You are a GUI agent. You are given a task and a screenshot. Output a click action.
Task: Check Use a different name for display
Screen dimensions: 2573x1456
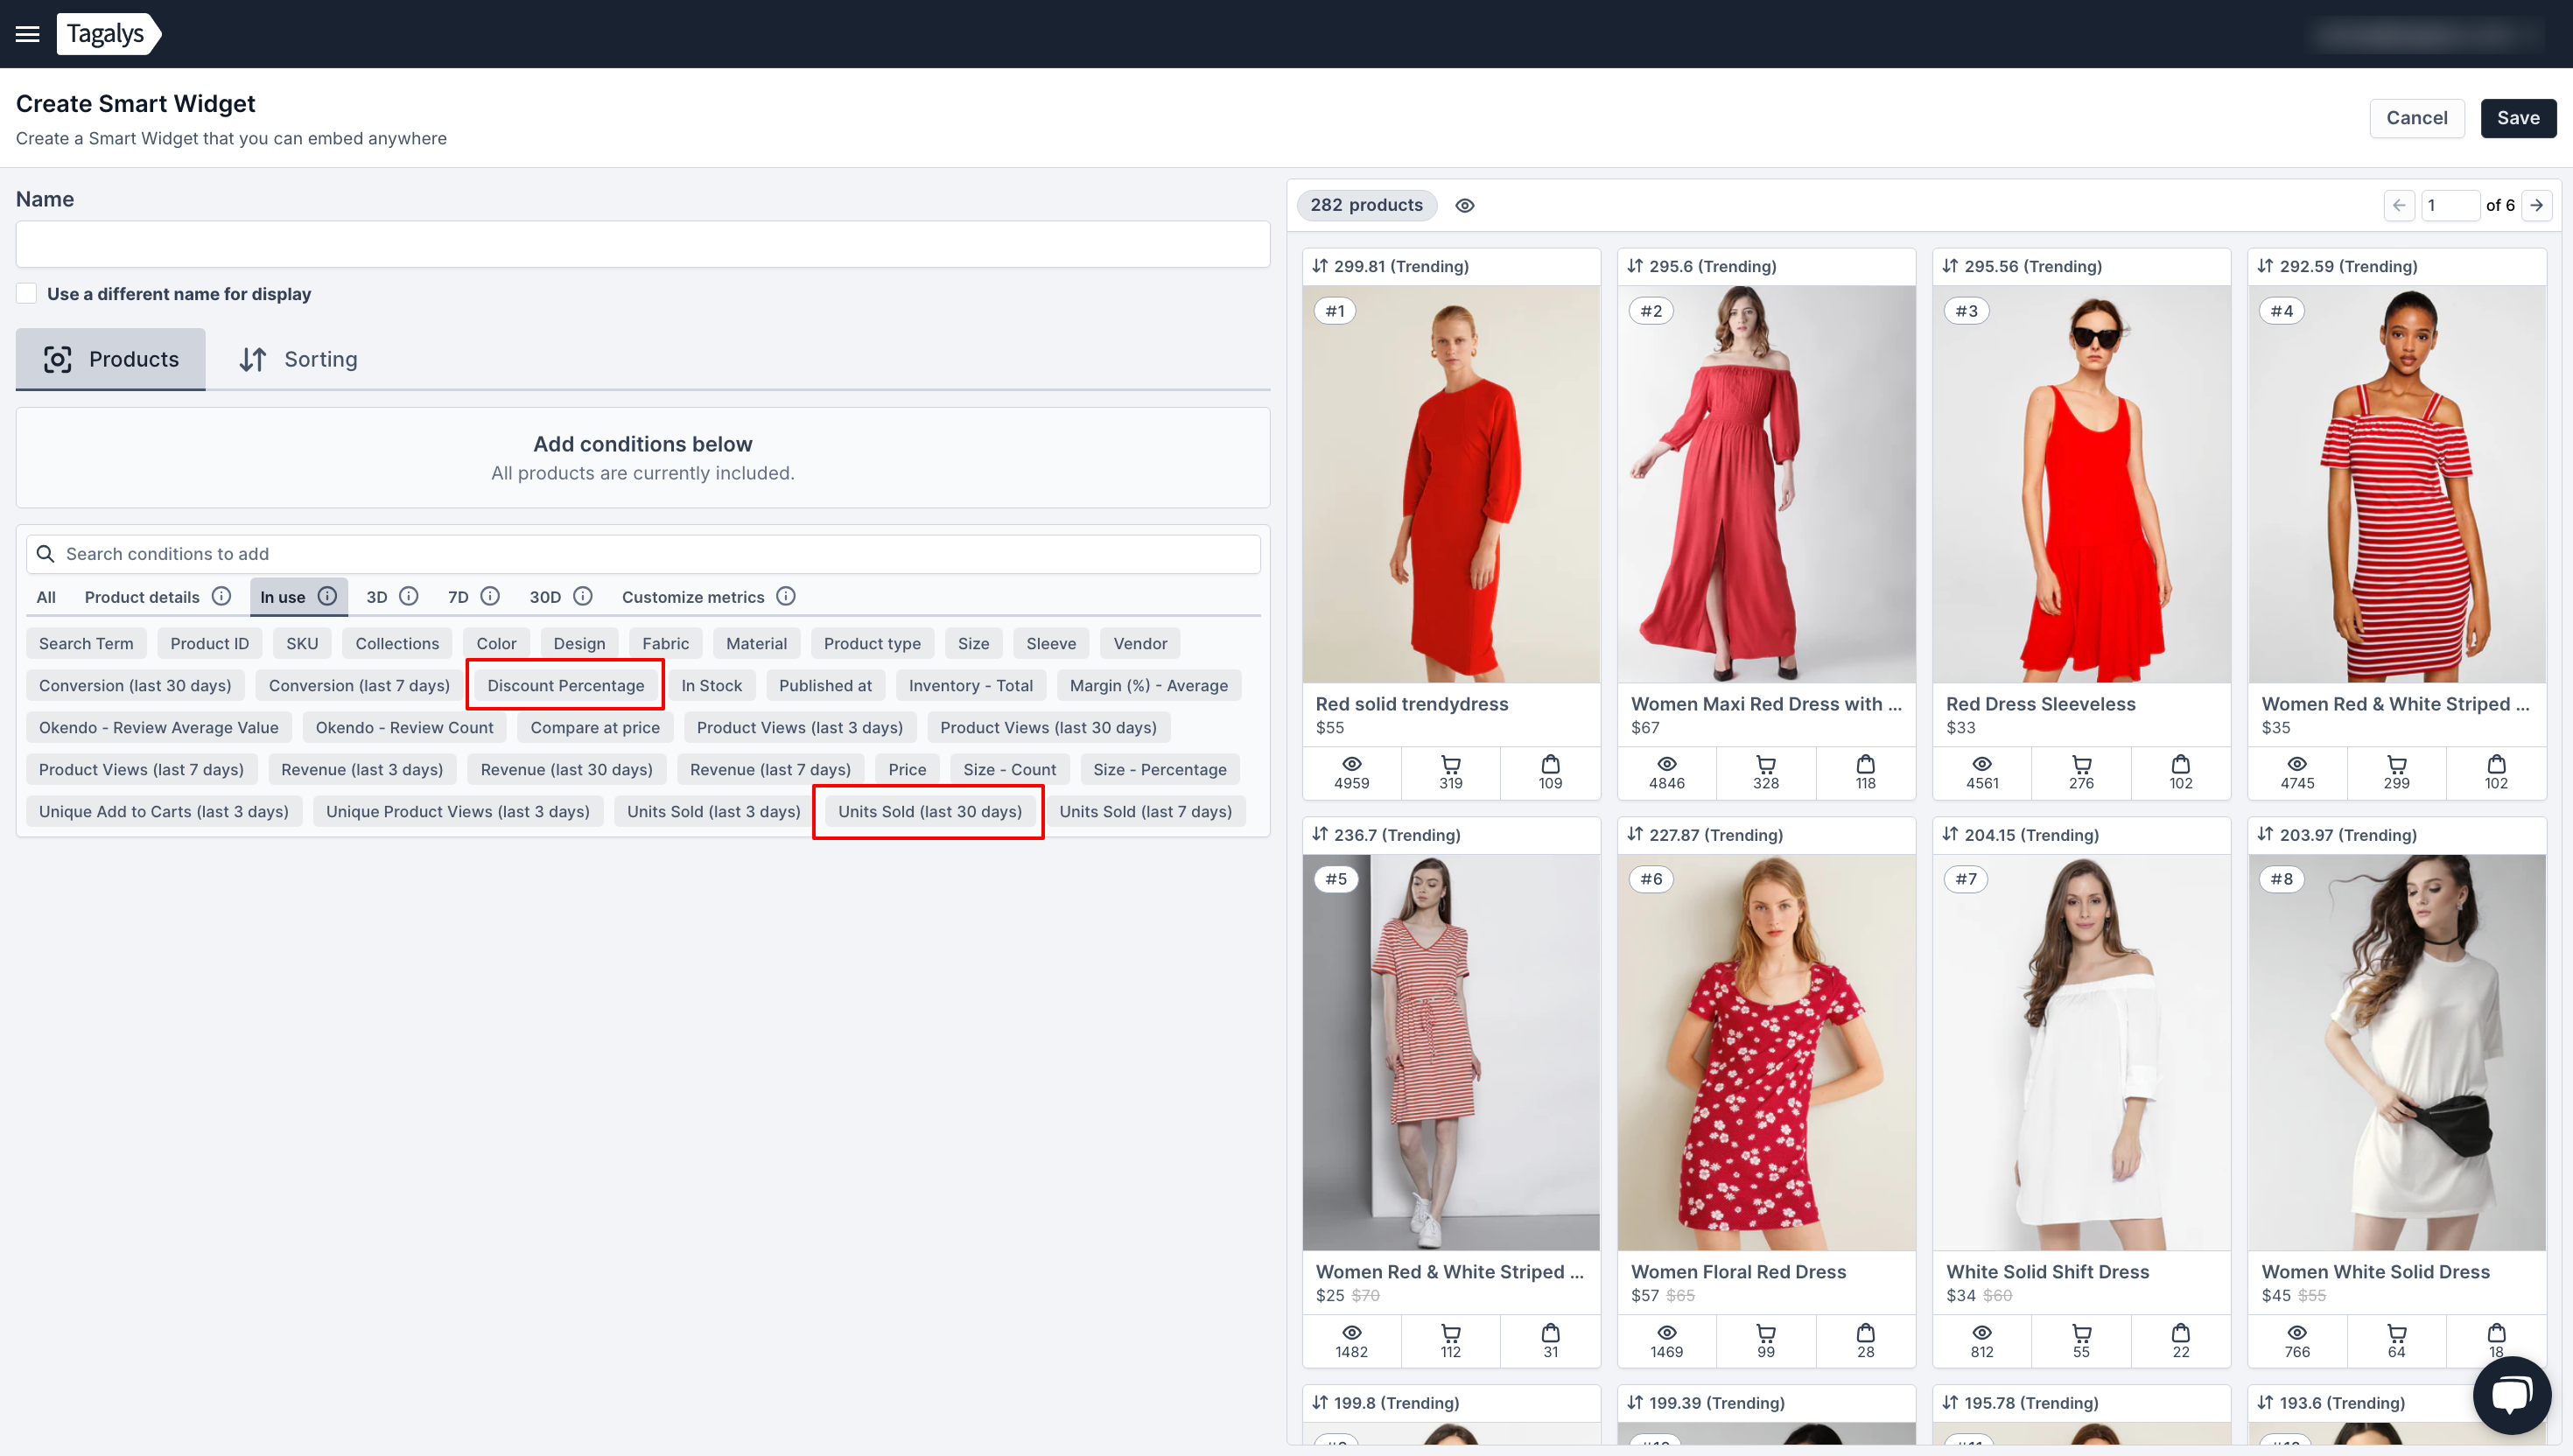[x=27, y=293]
